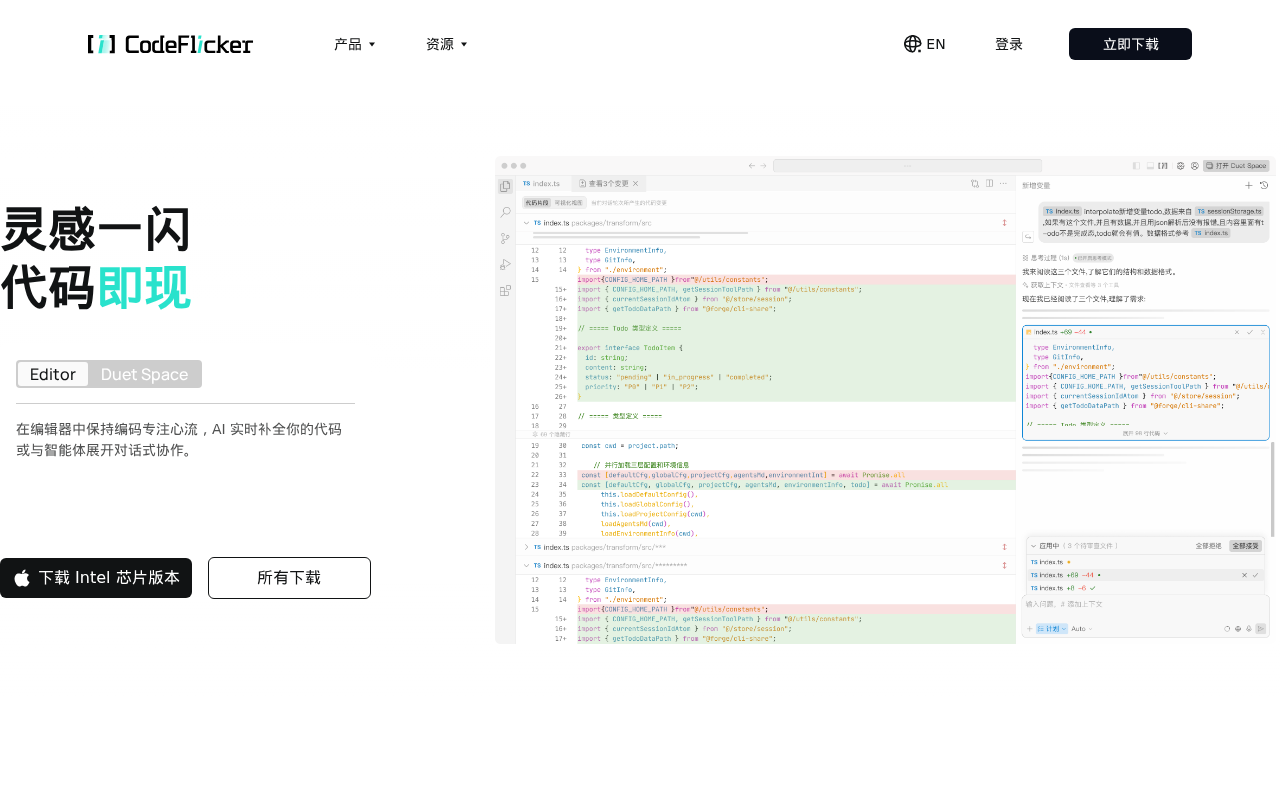Click the 所有下载 button
This screenshot has width=1280, height=800.
click(x=289, y=578)
